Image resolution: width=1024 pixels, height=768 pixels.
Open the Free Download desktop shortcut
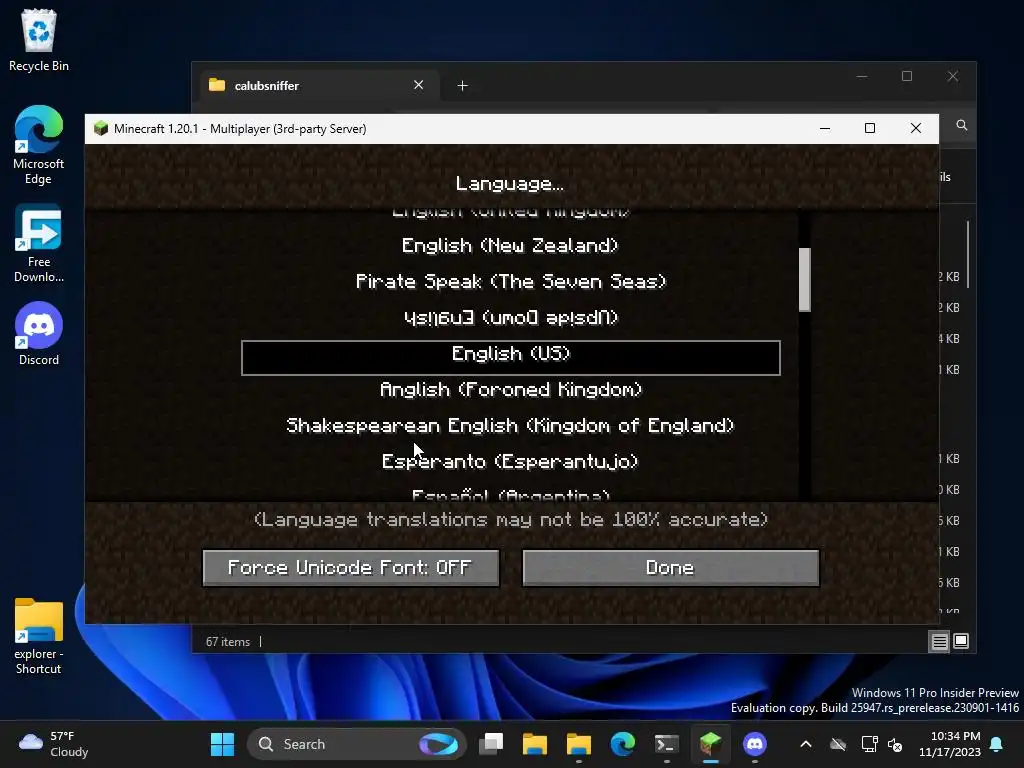click(x=39, y=243)
